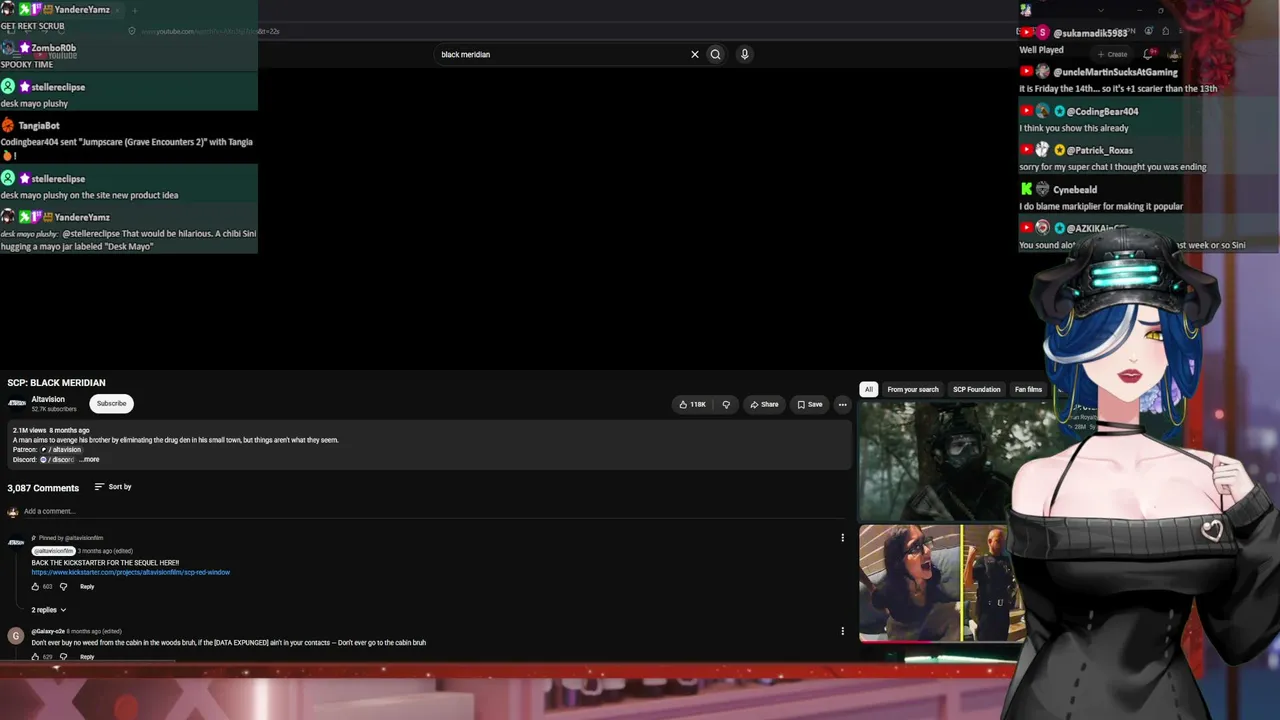Image resolution: width=1280 pixels, height=720 pixels.
Task: Click Cynebeald's markiplier chat message
Action: pyautogui.click(x=1101, y=206)
